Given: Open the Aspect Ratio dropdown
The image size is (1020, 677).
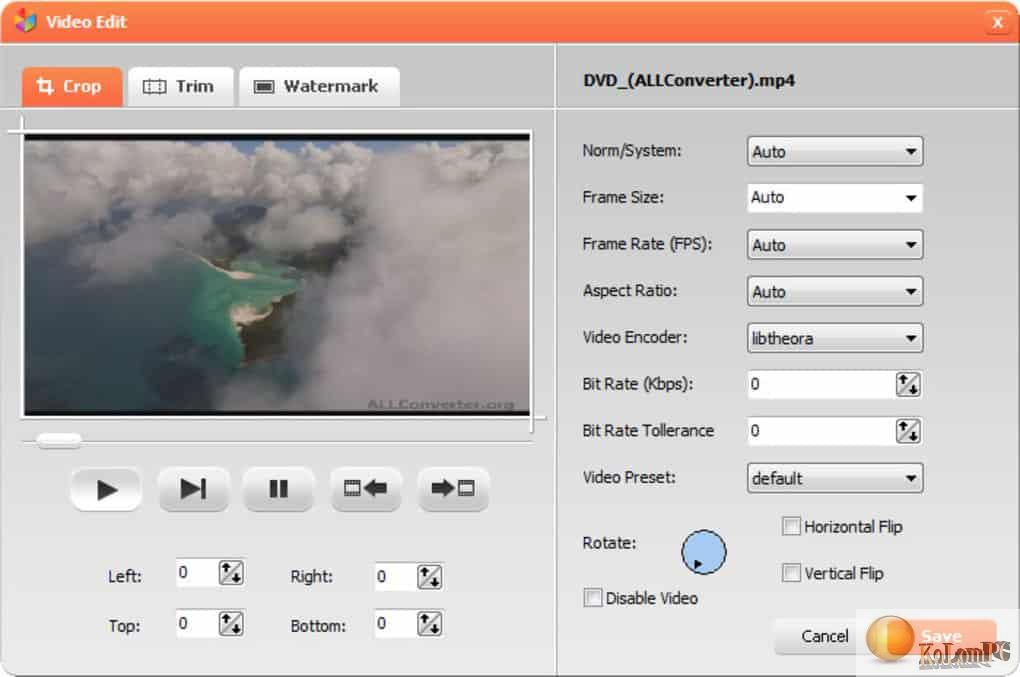Looking at the screenshot, I should [x=835, y=291].
